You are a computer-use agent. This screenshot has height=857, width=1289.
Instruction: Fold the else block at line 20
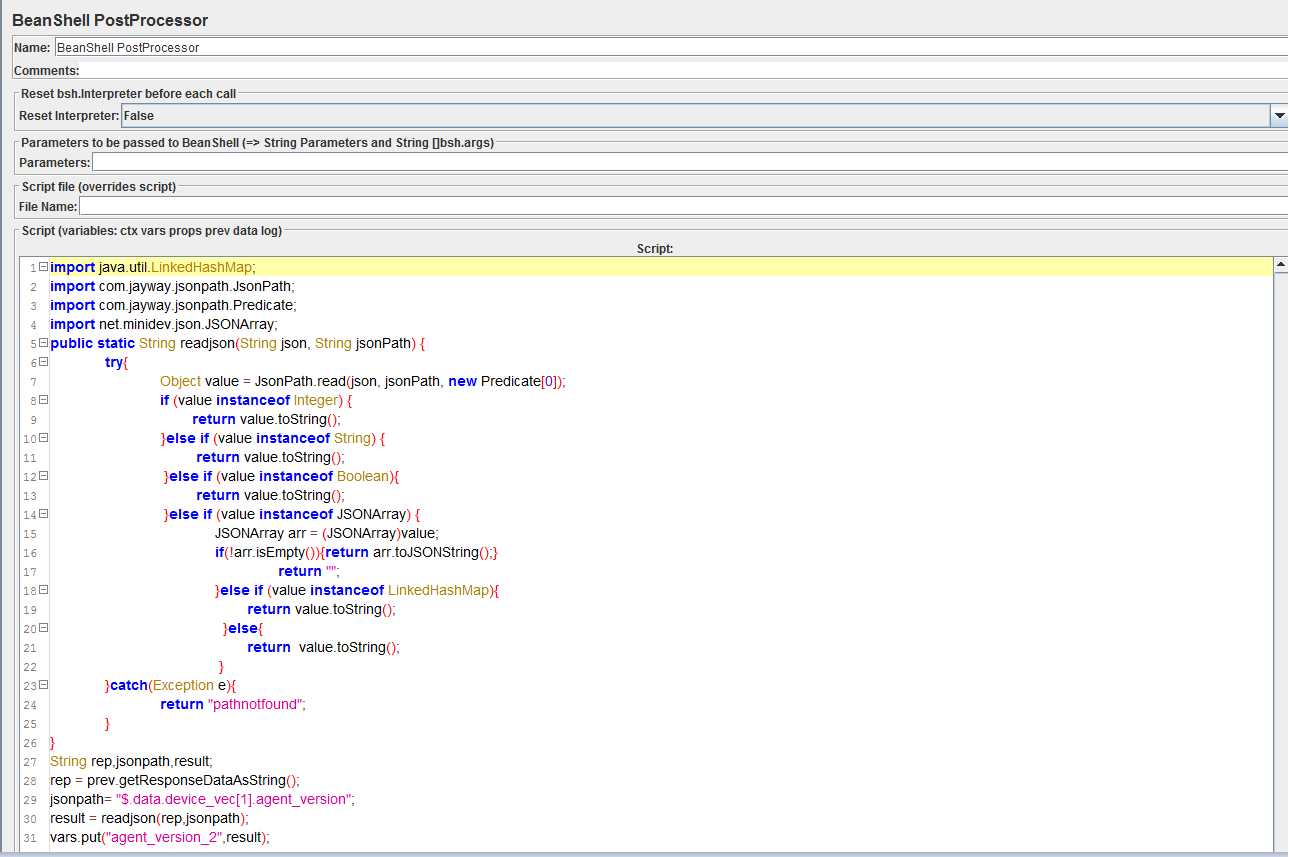point(43,628)
